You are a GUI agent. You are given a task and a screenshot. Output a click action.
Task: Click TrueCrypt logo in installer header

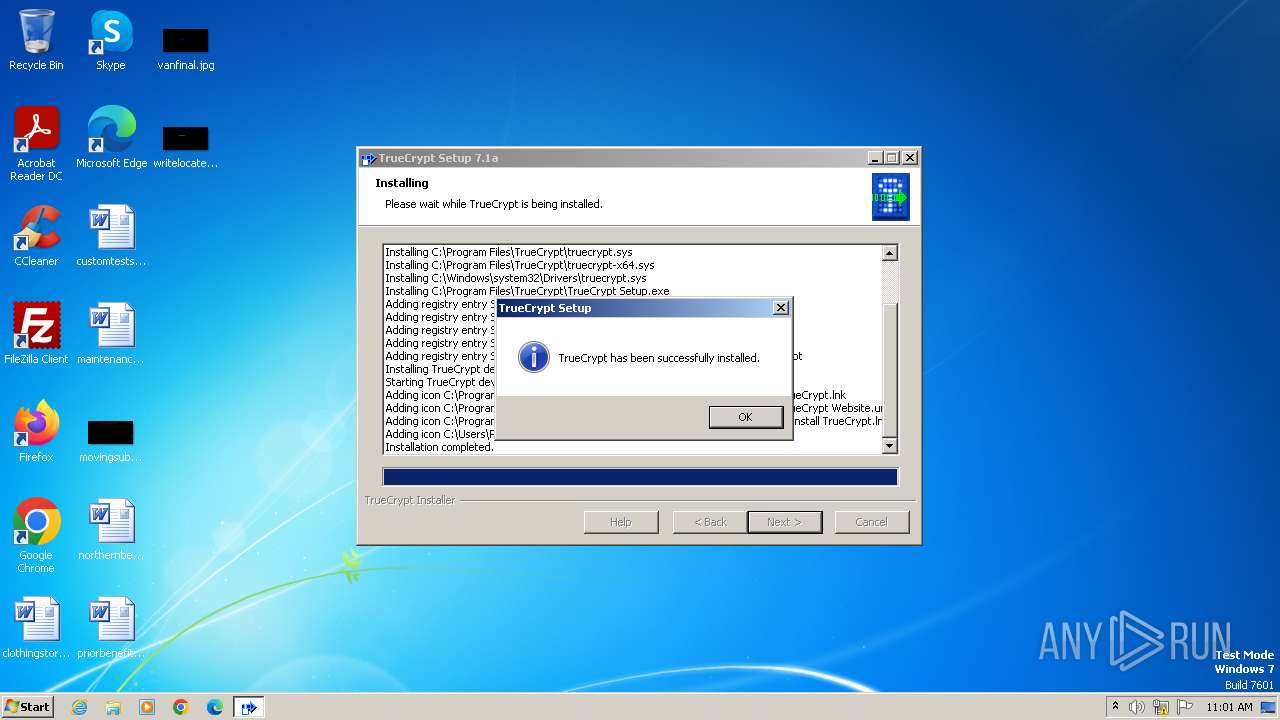(x=890, y=197)
